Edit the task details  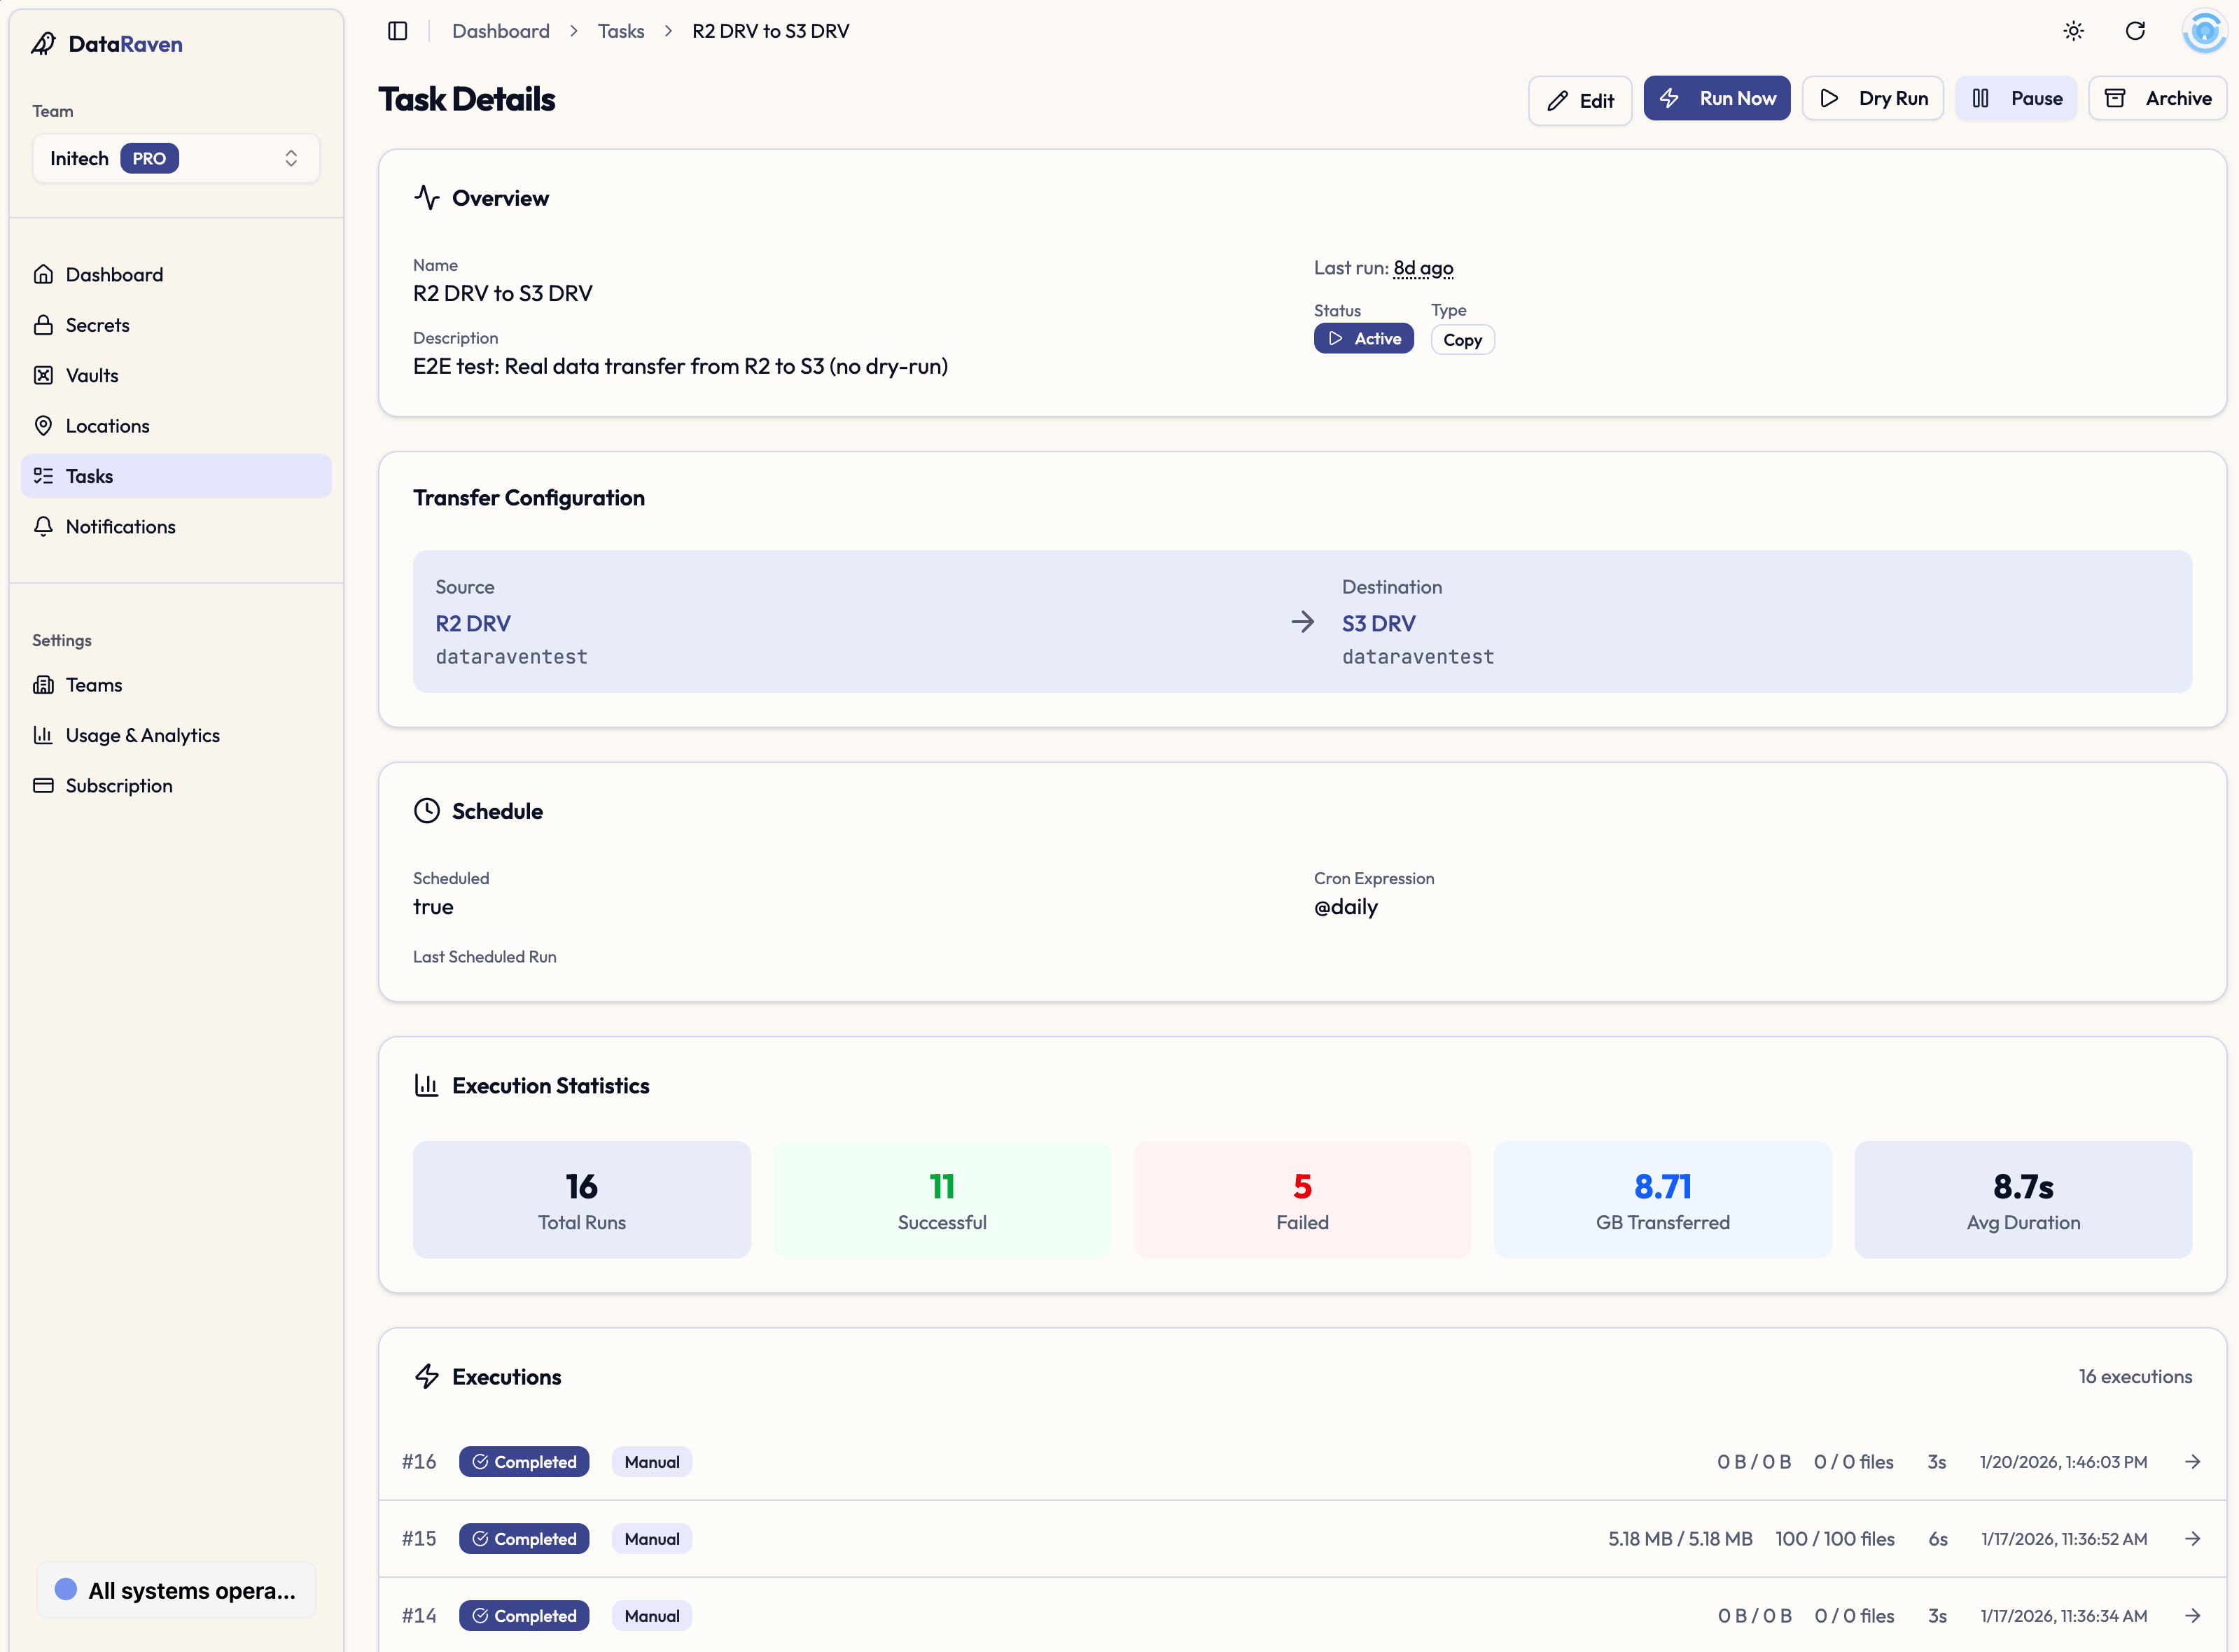pos(1580,100)
